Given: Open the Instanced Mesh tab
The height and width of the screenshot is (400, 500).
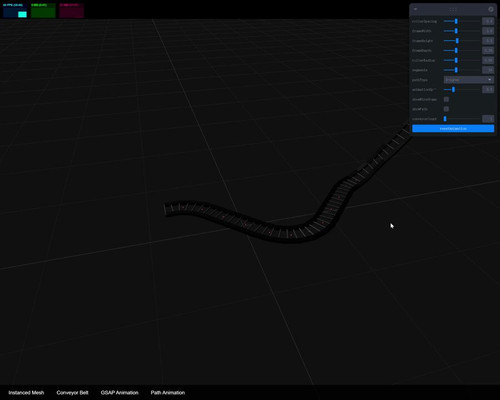Looking at the screenshot, I should (26, 393).
